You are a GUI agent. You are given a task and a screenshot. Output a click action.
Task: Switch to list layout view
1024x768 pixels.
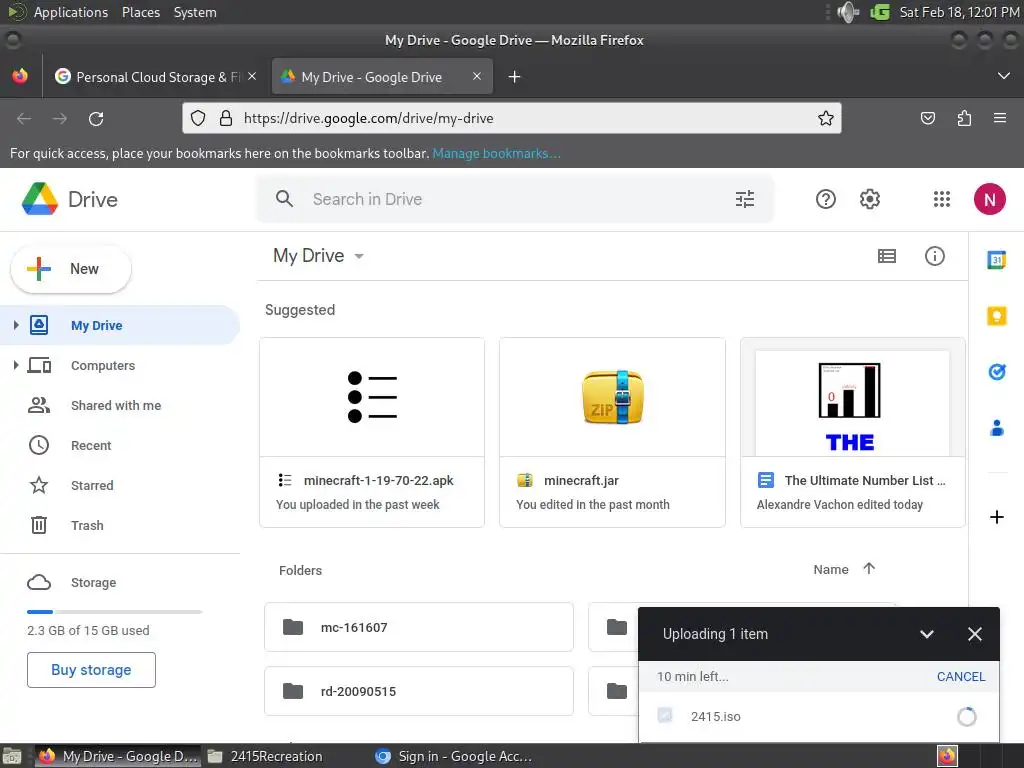pyautogui.click(x=886, y=256)
